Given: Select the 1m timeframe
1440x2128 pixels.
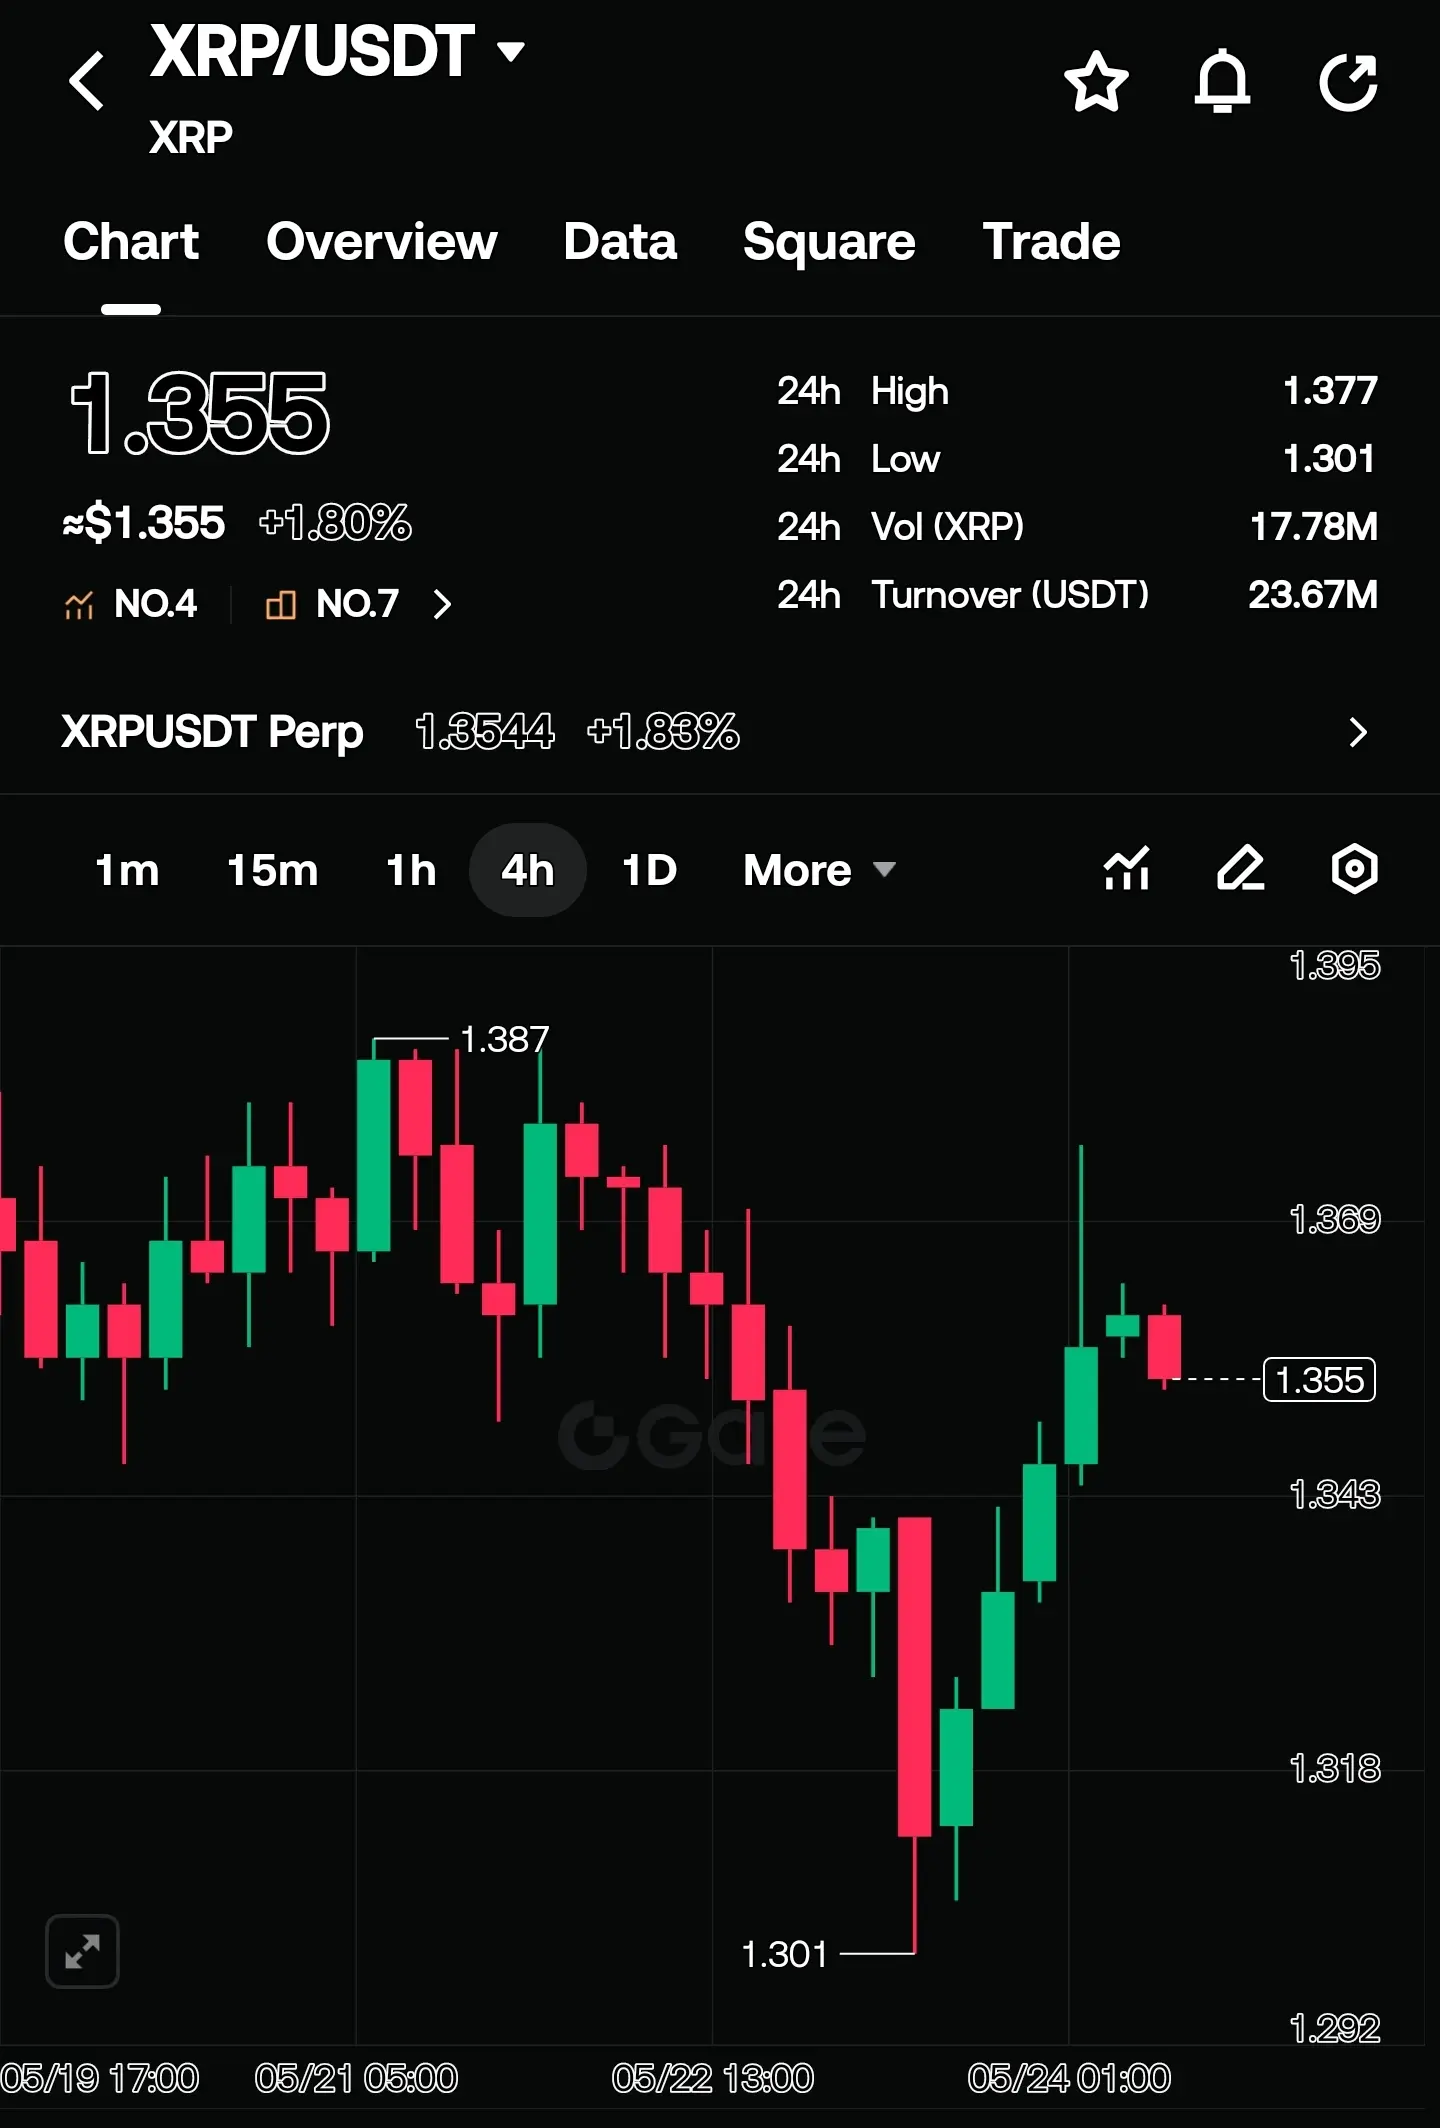Looking at the screenshot, I should [x=127, y=870].
